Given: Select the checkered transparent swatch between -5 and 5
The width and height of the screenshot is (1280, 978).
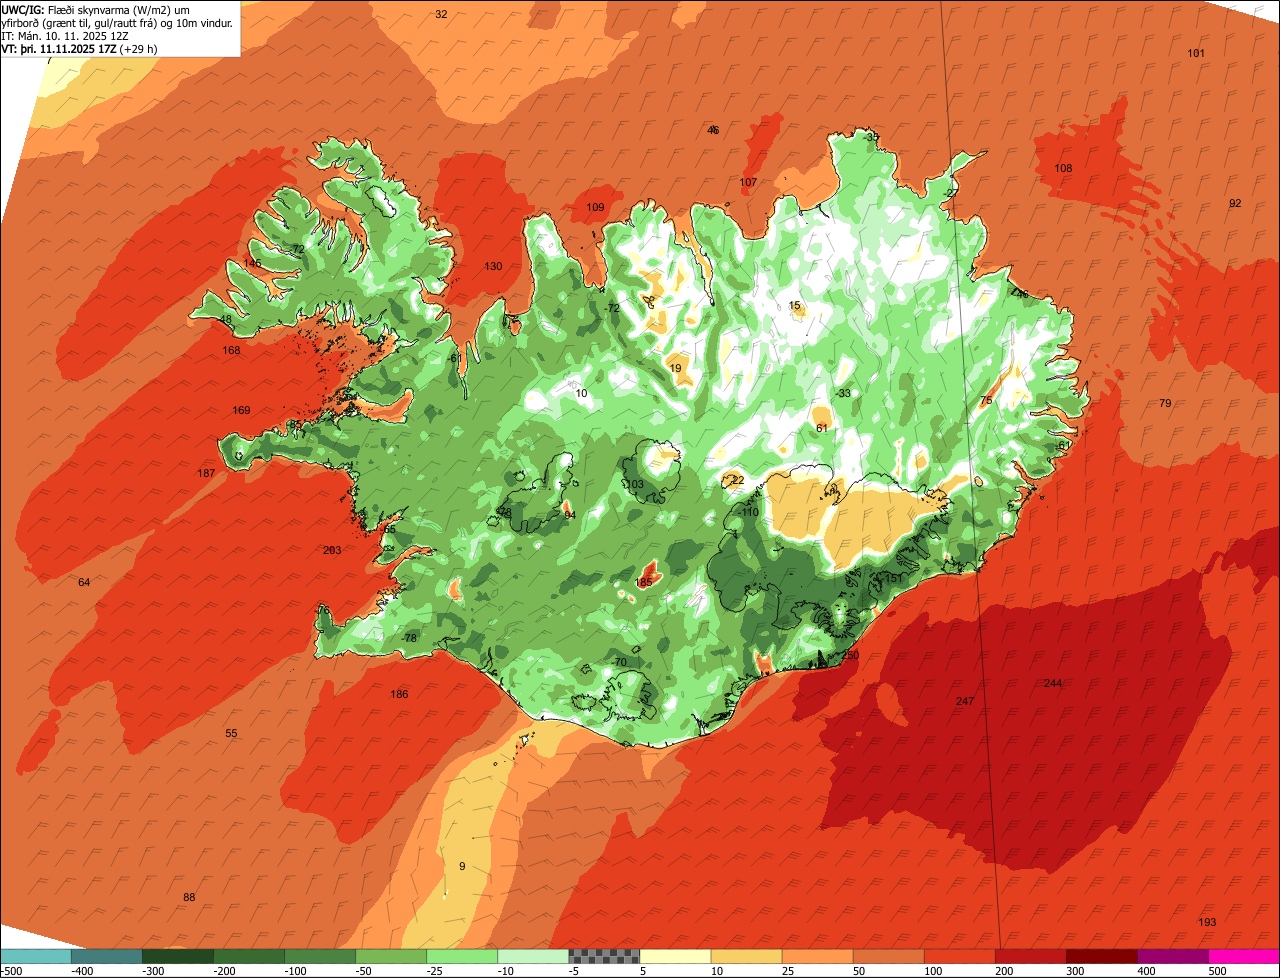Looking at the screenshot, I should (x=604, y=956).
